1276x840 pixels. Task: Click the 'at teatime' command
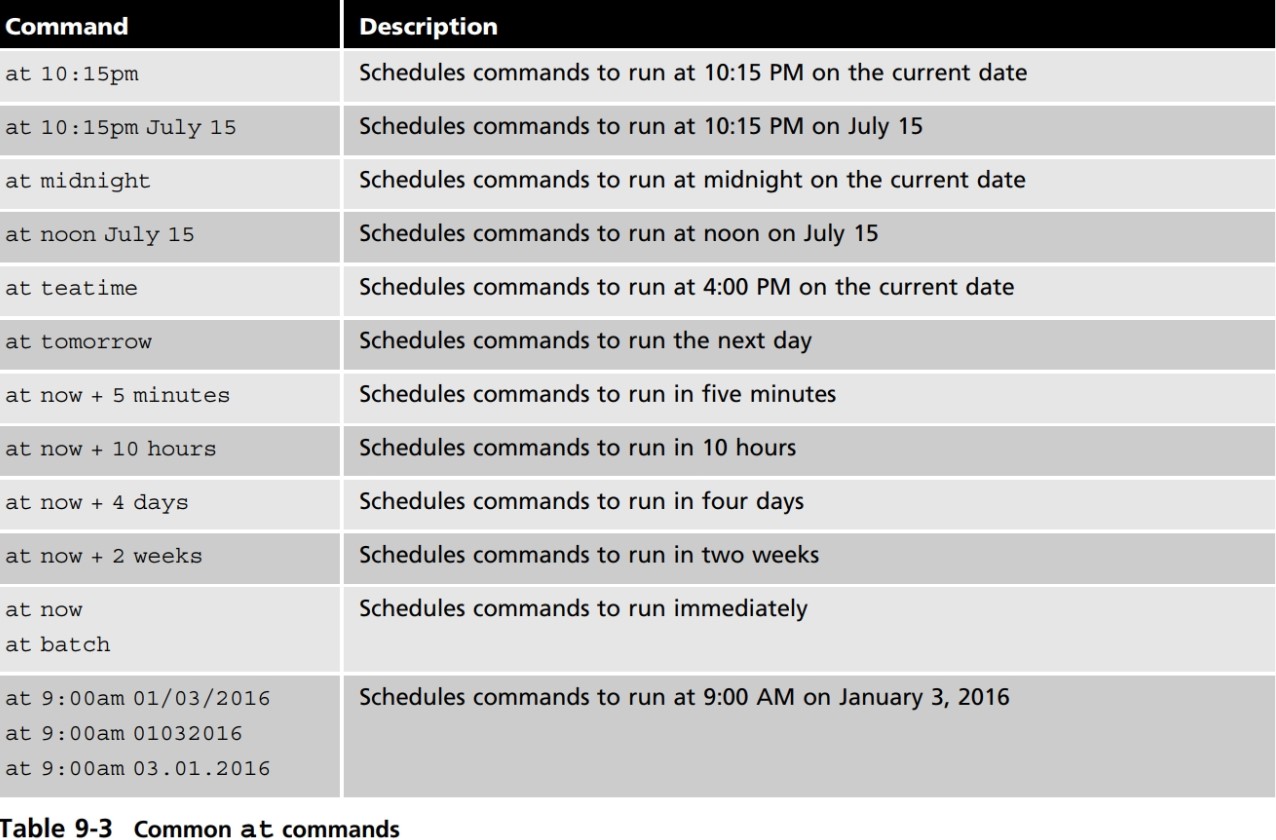[x=71, y=288]
